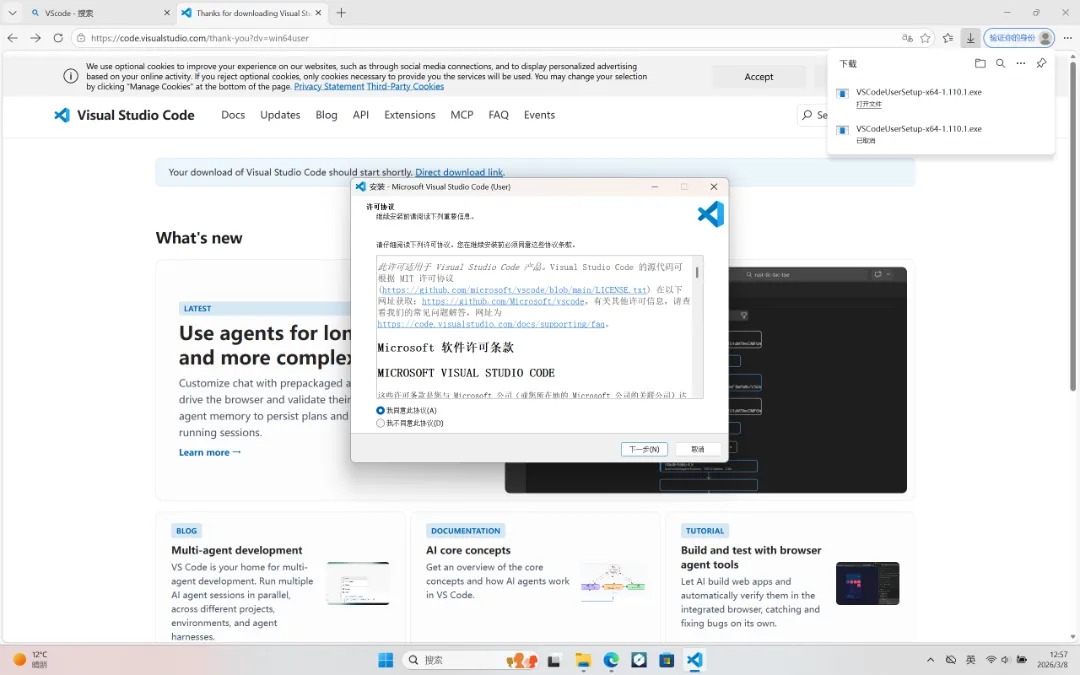Open the first VSCodeUserSetup file icon in downloads
This screenshot has height=675, width=1080.
842,93
